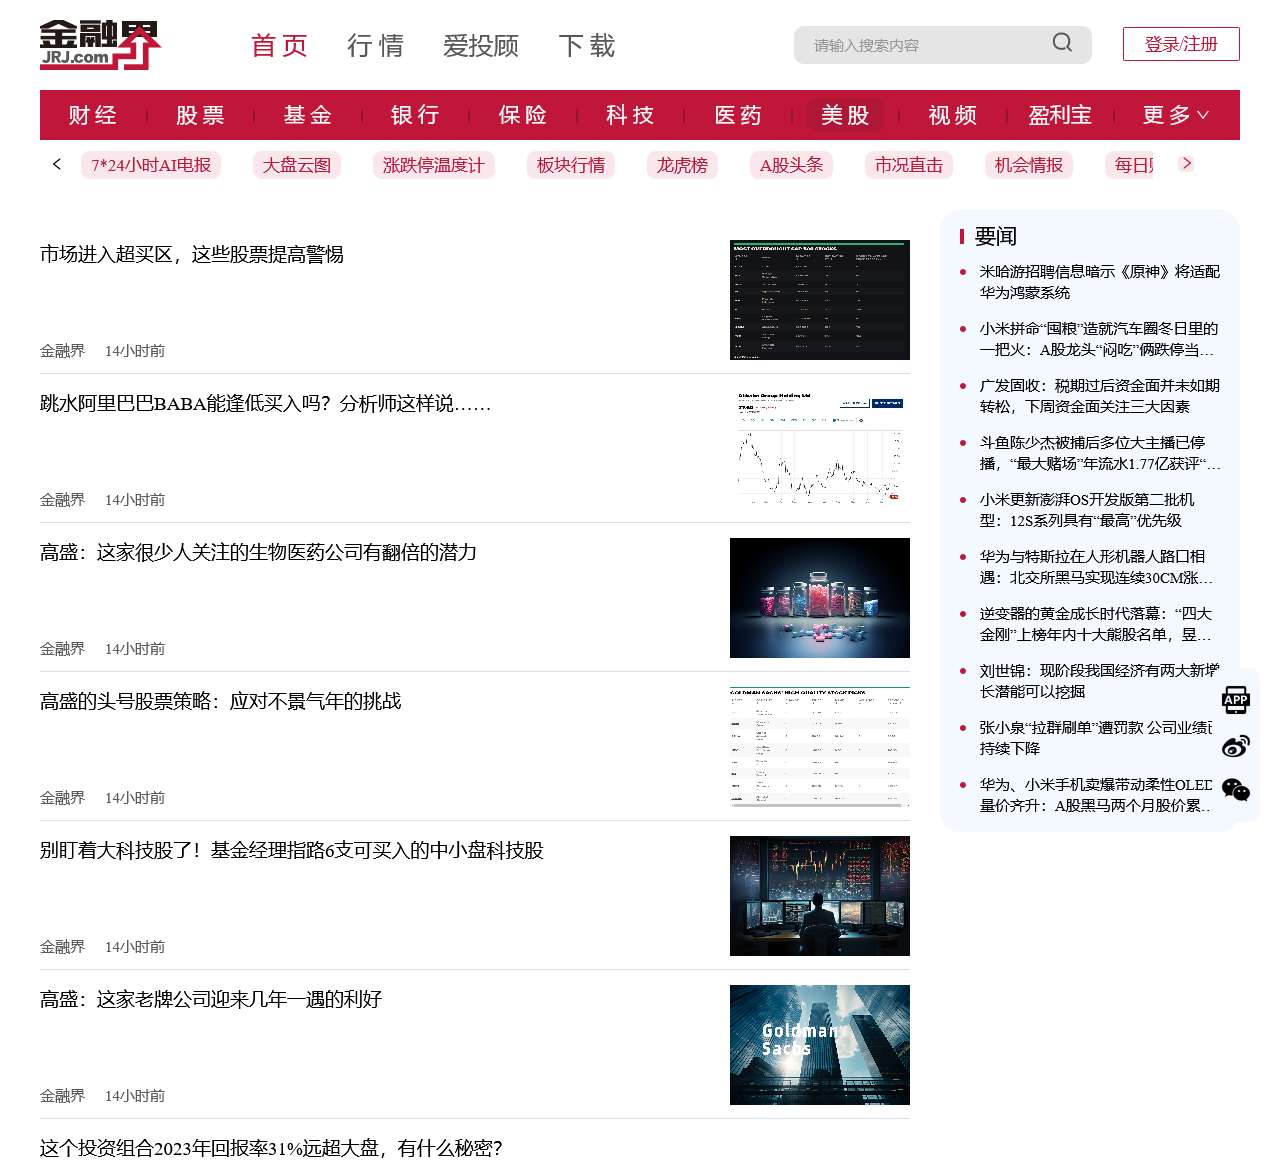Select 美股 in red nav bar
Viewport: 1280px width, 1167px height.
(845, 115)
